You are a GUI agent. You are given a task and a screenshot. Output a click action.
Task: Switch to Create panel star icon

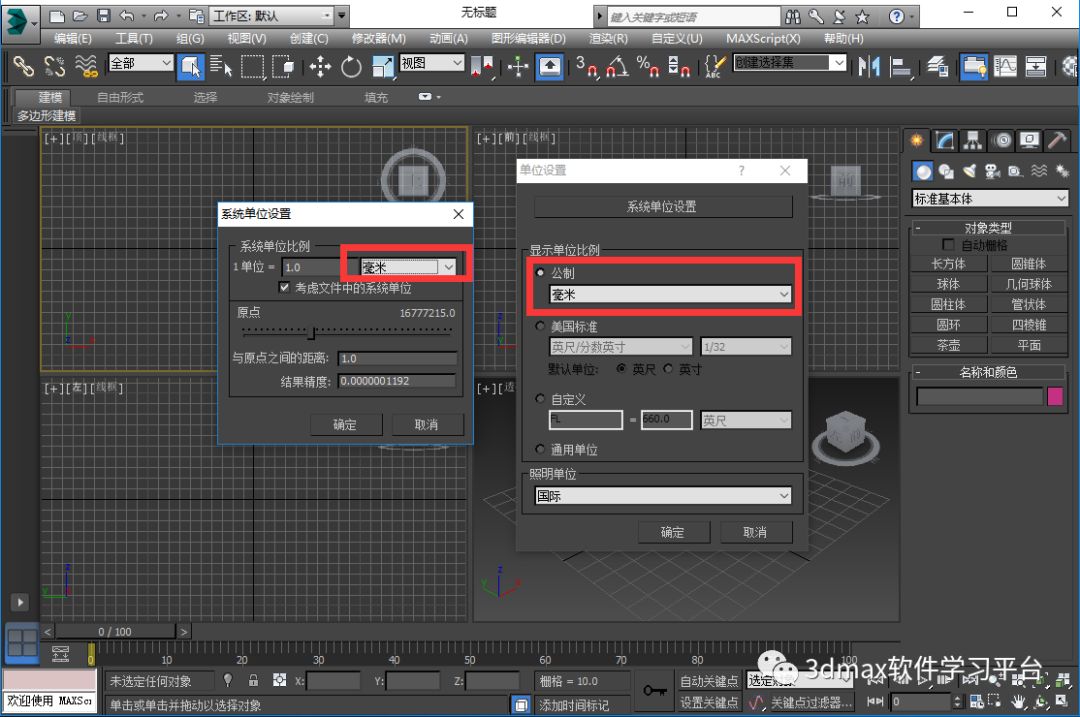pos(917,141)
